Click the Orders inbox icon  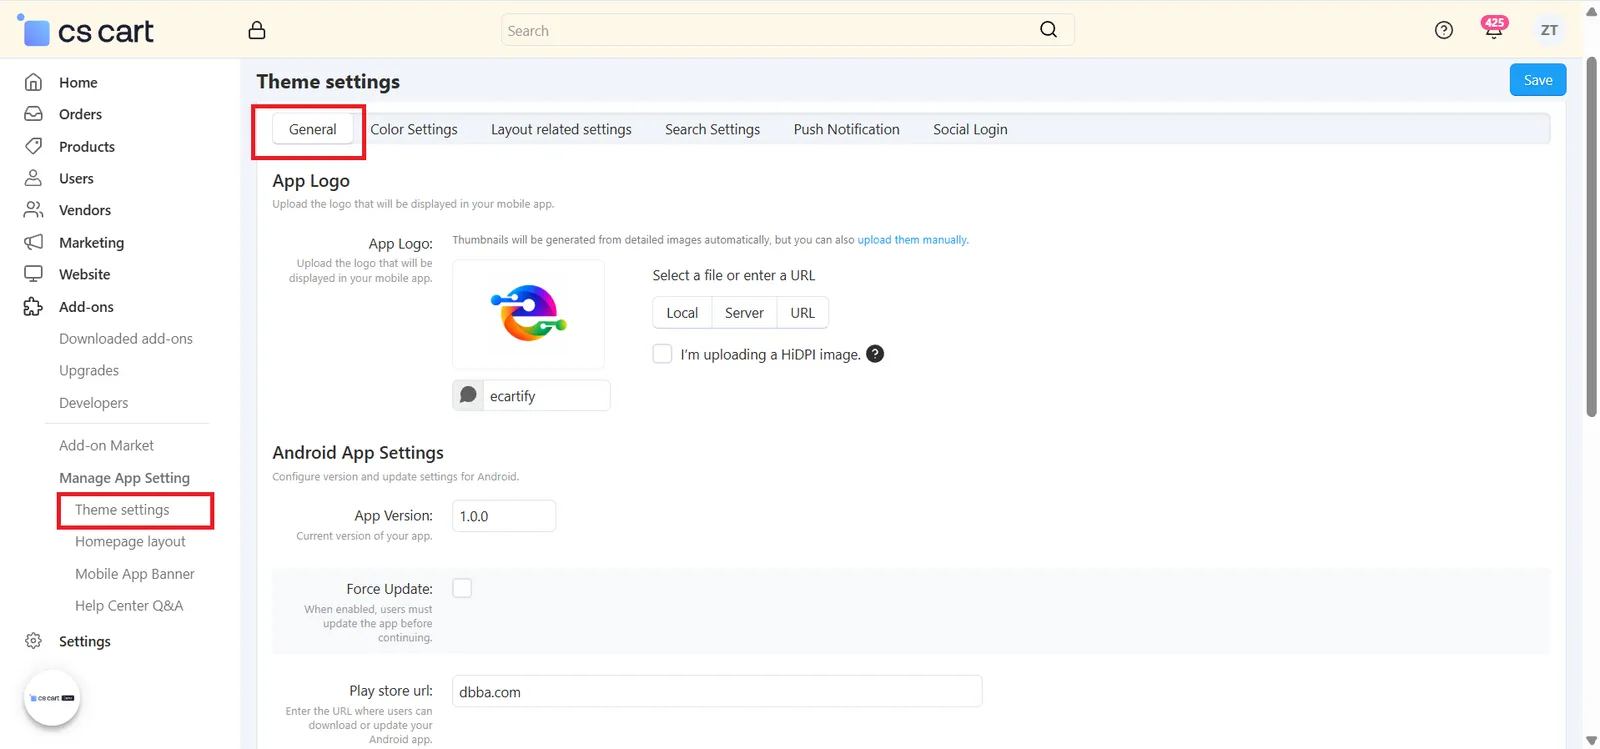[x=33, y=114]
